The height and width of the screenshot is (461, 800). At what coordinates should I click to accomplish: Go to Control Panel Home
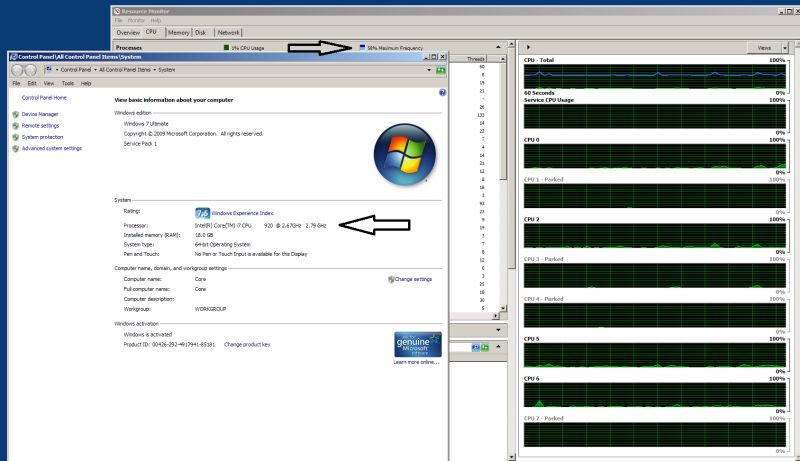[44, 97]
